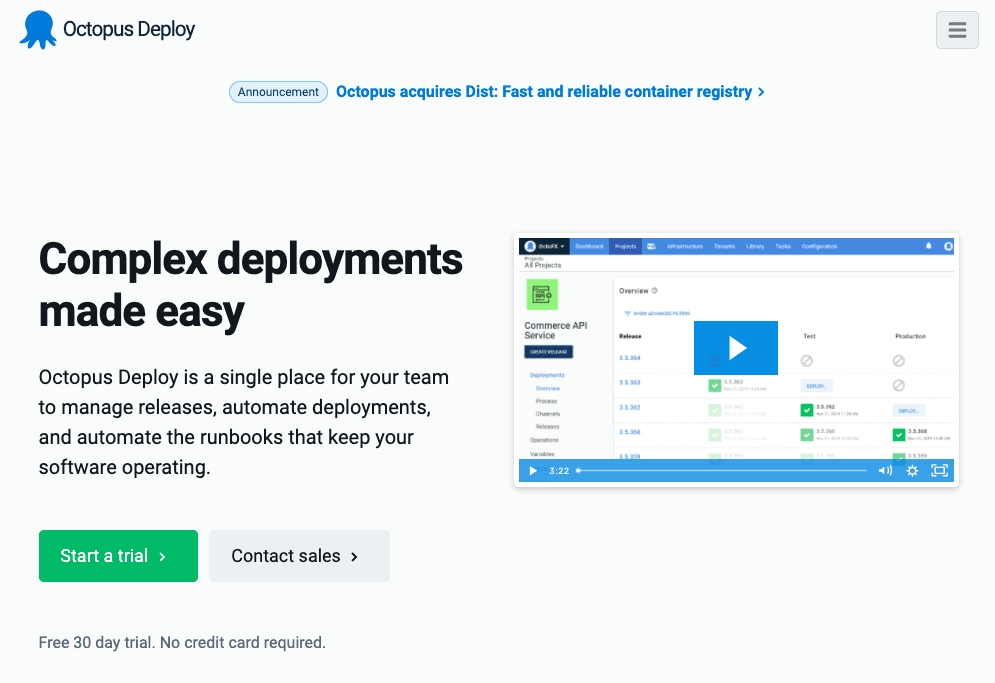Click Create Release button in the video preview

[548, 352]
